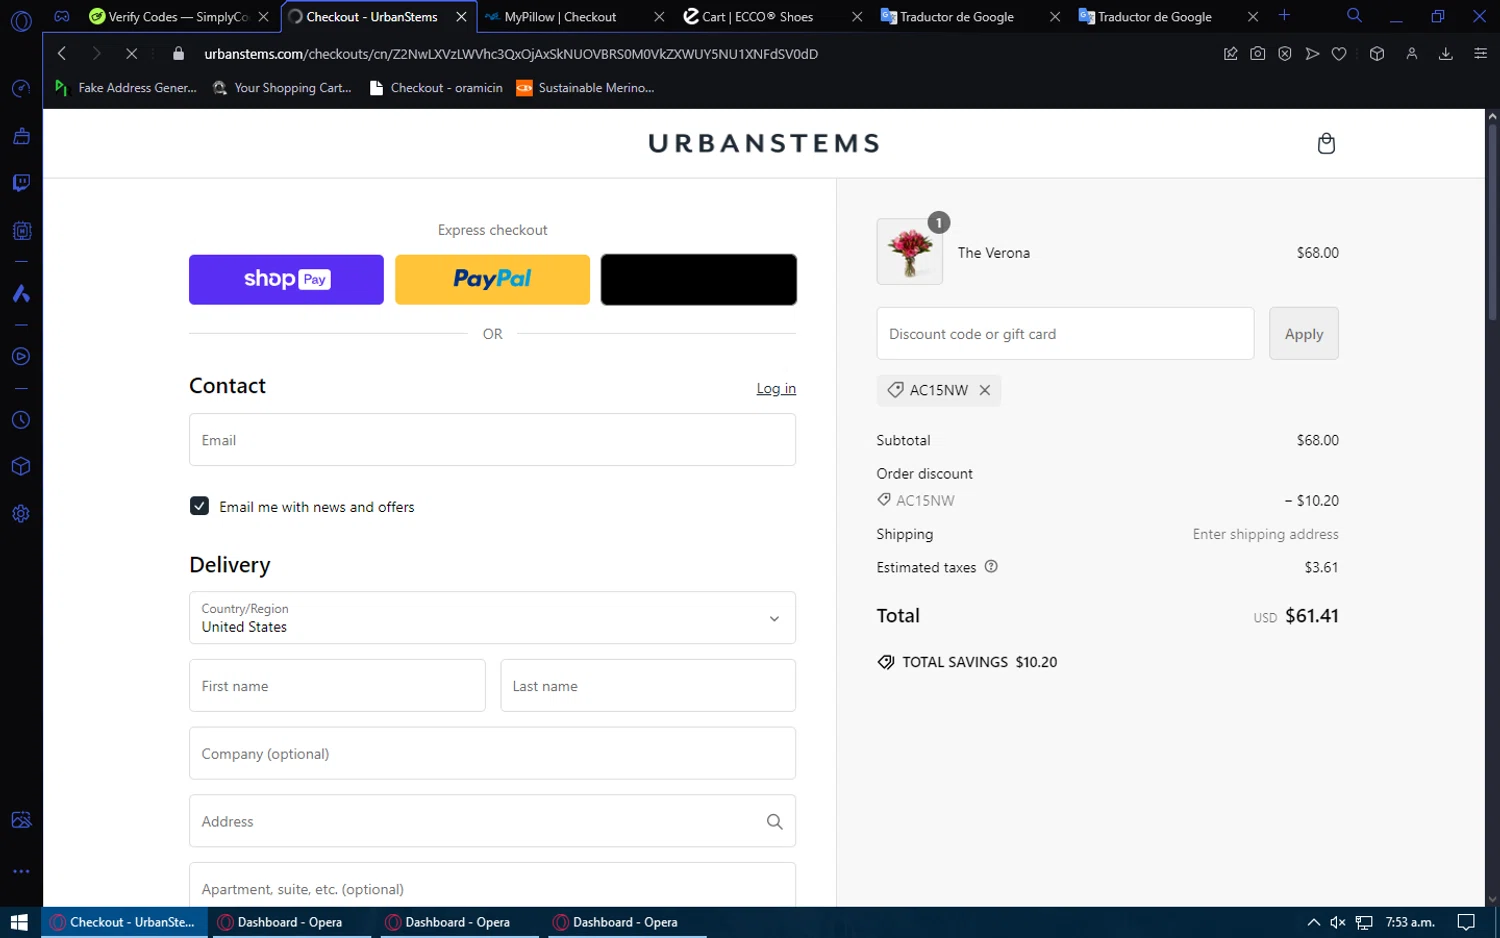Open the CPU chip icon in sidebar
Image resolution: width=1500 pixels, height=938 pixels.
[21, 231]
